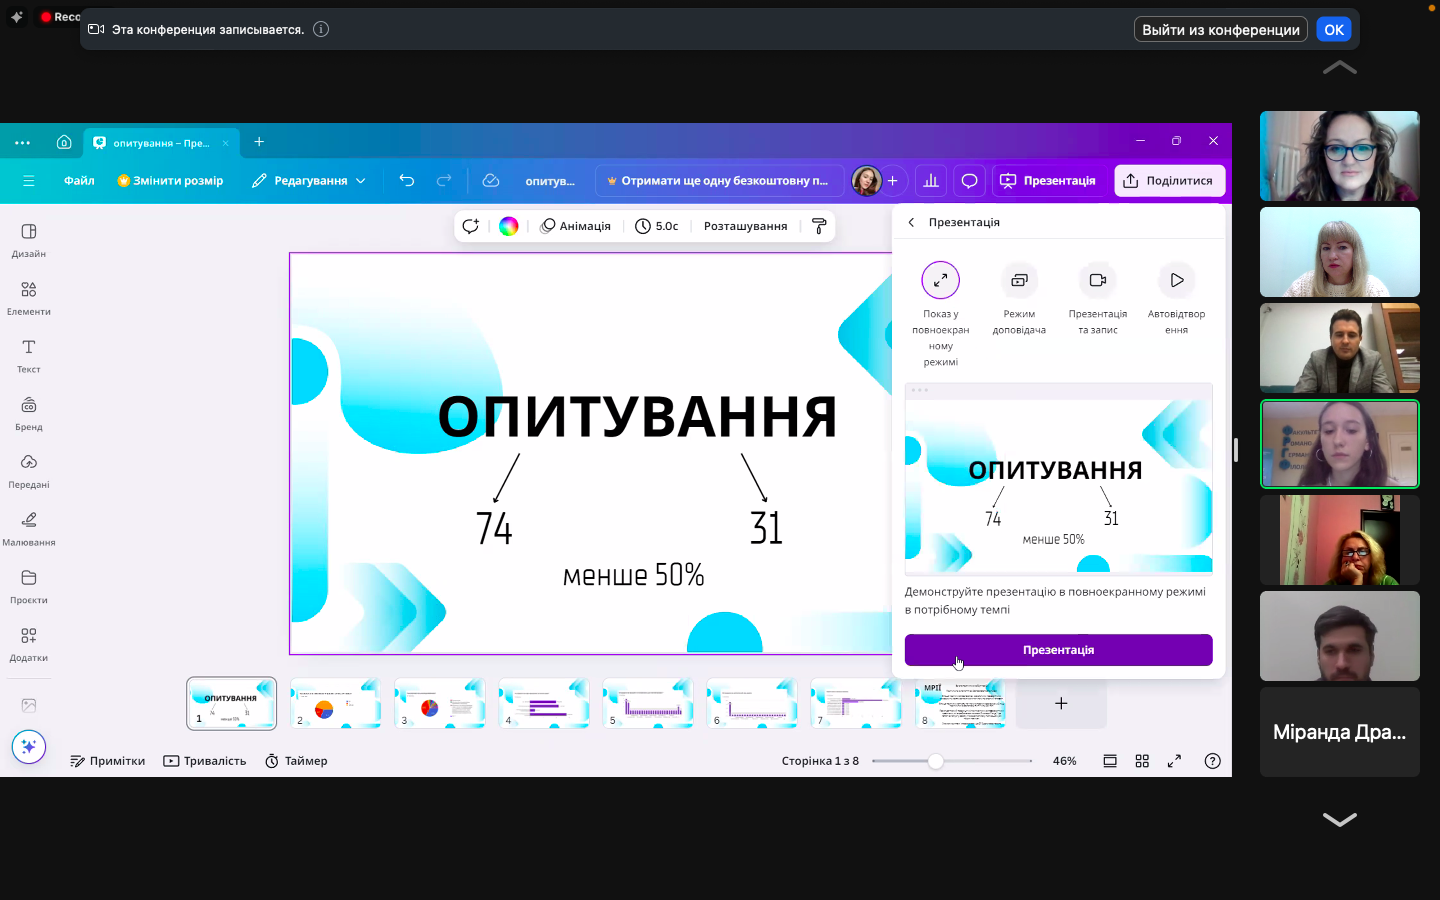Select Presenter view mode option
This screenshot has height=900, width=1440.
[1019, 280]
